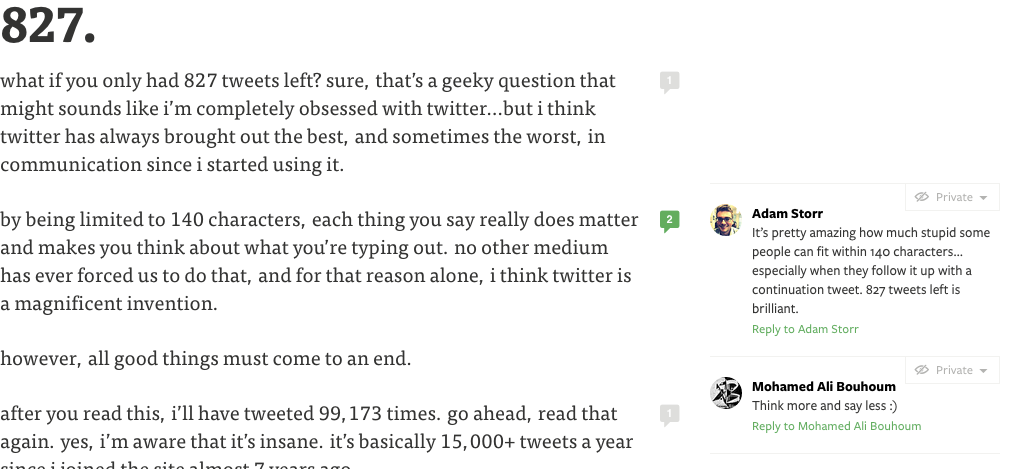Click Adam Storr's avatar picture
This screenshot has width=1024, height=469.
(725, 220)
